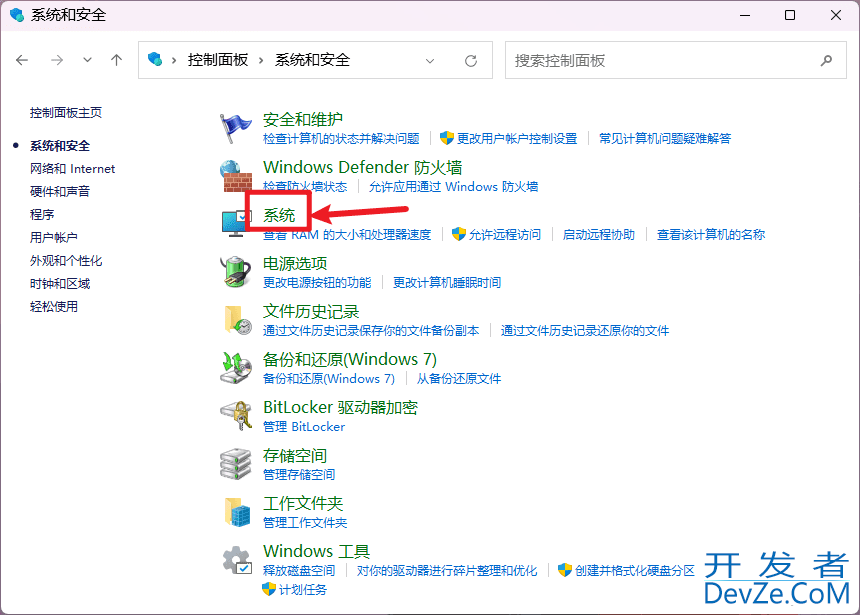Open 控制面板主页 in sidebar

point(66,112)
